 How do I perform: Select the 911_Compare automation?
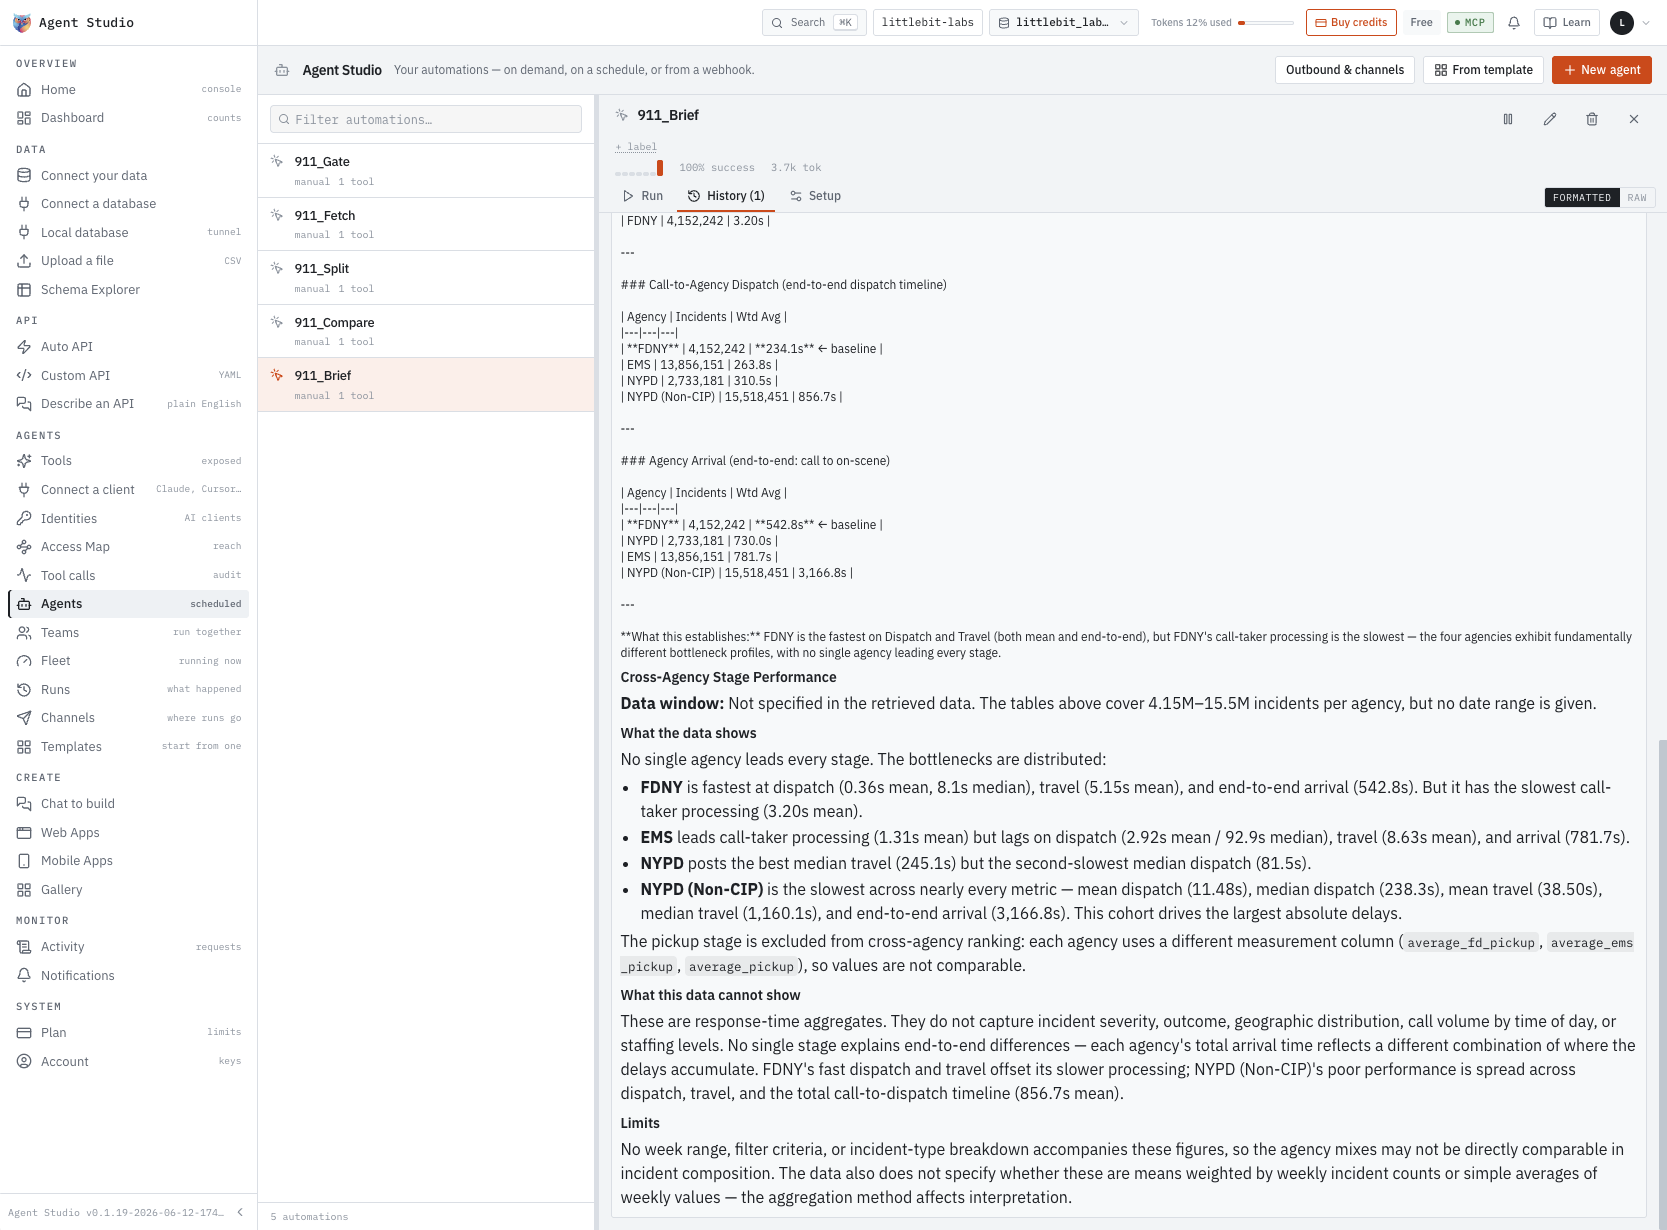[426, 332]
